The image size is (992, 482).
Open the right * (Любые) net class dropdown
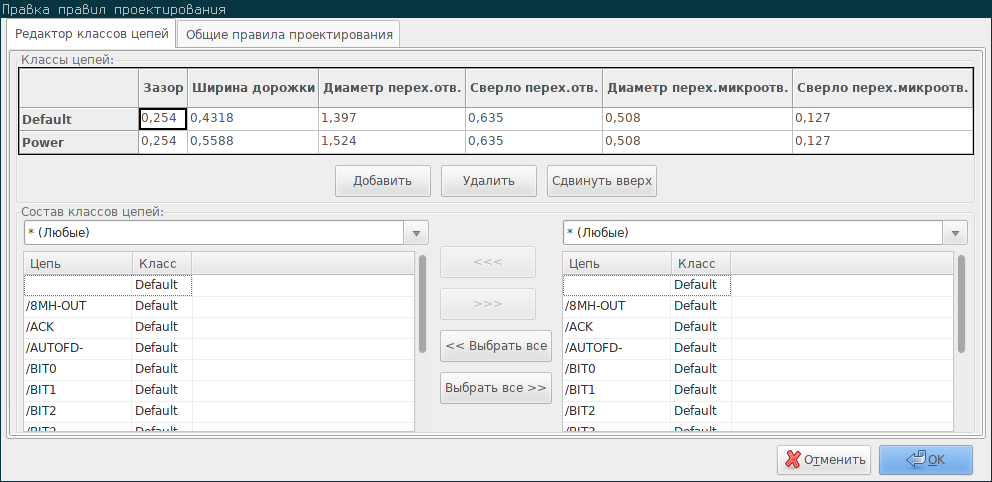point(765,233)
